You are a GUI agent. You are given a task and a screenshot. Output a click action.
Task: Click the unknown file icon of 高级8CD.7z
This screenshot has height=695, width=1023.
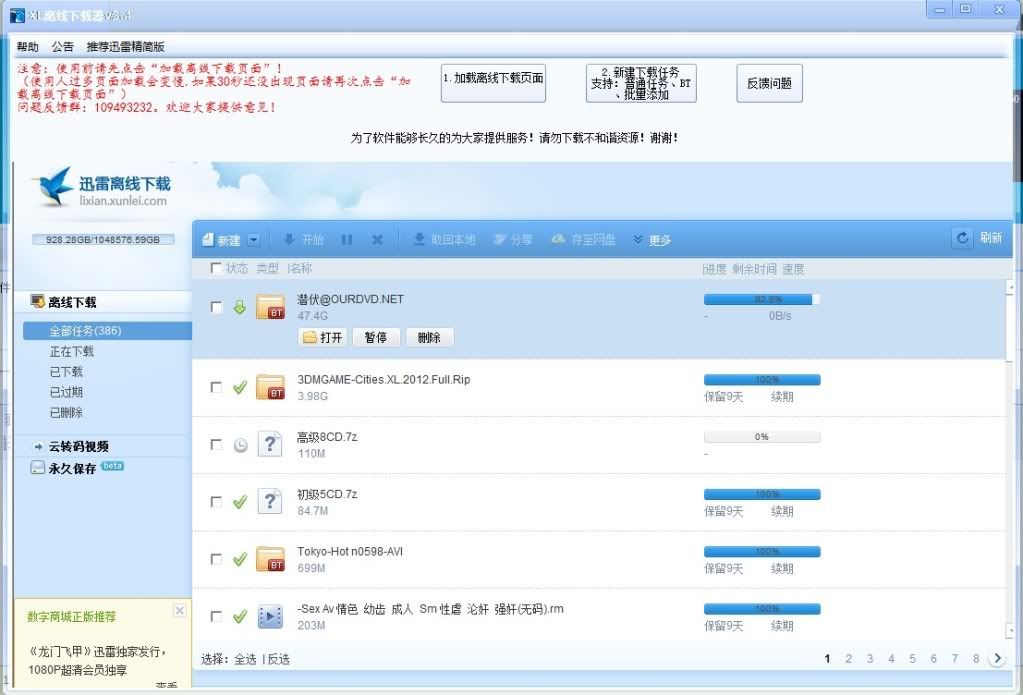click(269, 444)
